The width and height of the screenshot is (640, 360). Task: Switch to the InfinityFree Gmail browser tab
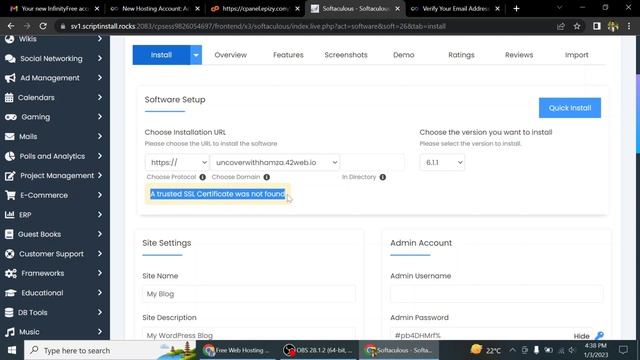(54, 9)
